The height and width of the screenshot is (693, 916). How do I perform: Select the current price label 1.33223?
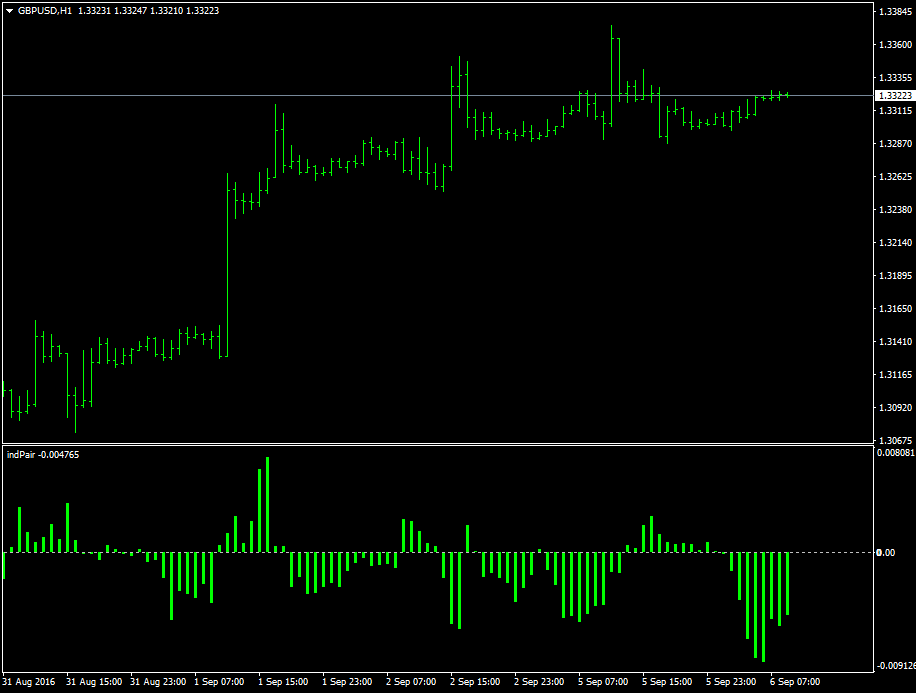(895, 95)
